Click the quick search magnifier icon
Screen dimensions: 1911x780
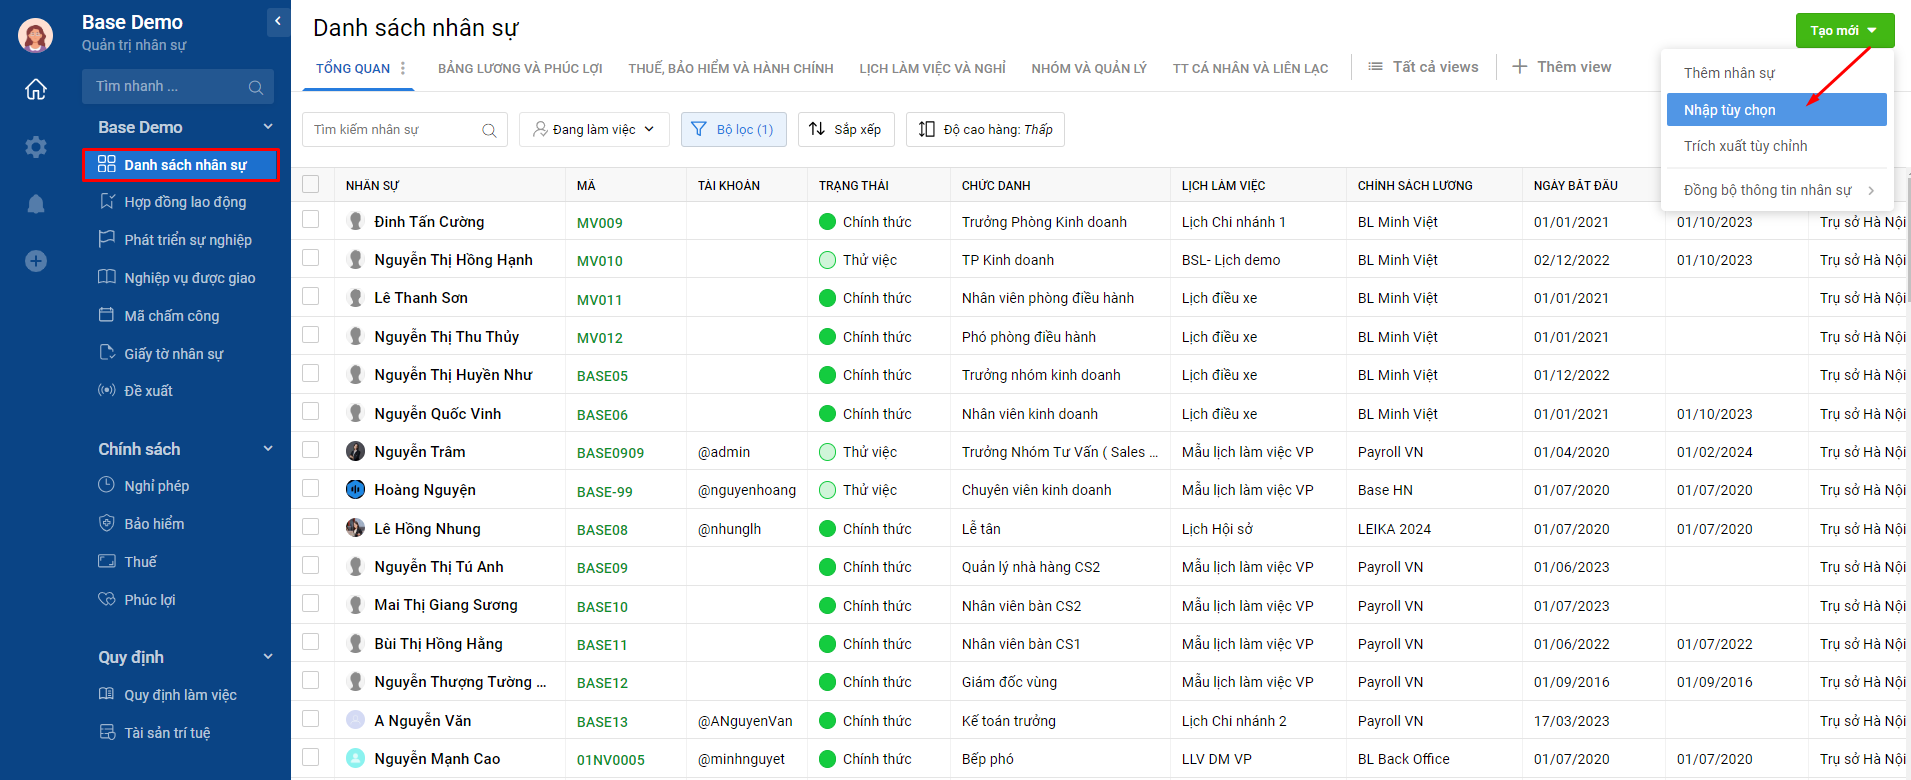(256, 87)
